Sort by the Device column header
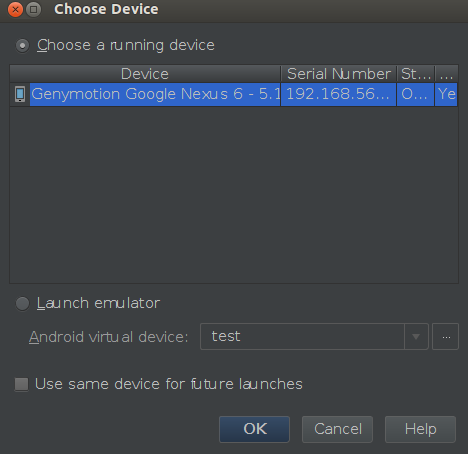This screenshot has width=468, height=454. (145, 74)
